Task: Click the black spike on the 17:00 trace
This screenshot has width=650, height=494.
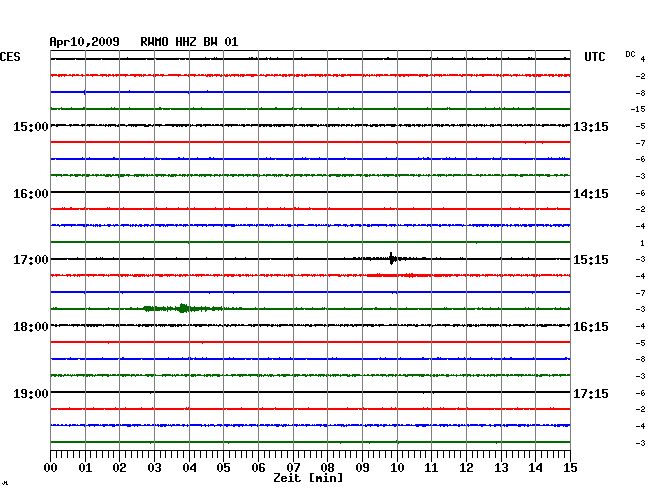Action: [391, 259]
